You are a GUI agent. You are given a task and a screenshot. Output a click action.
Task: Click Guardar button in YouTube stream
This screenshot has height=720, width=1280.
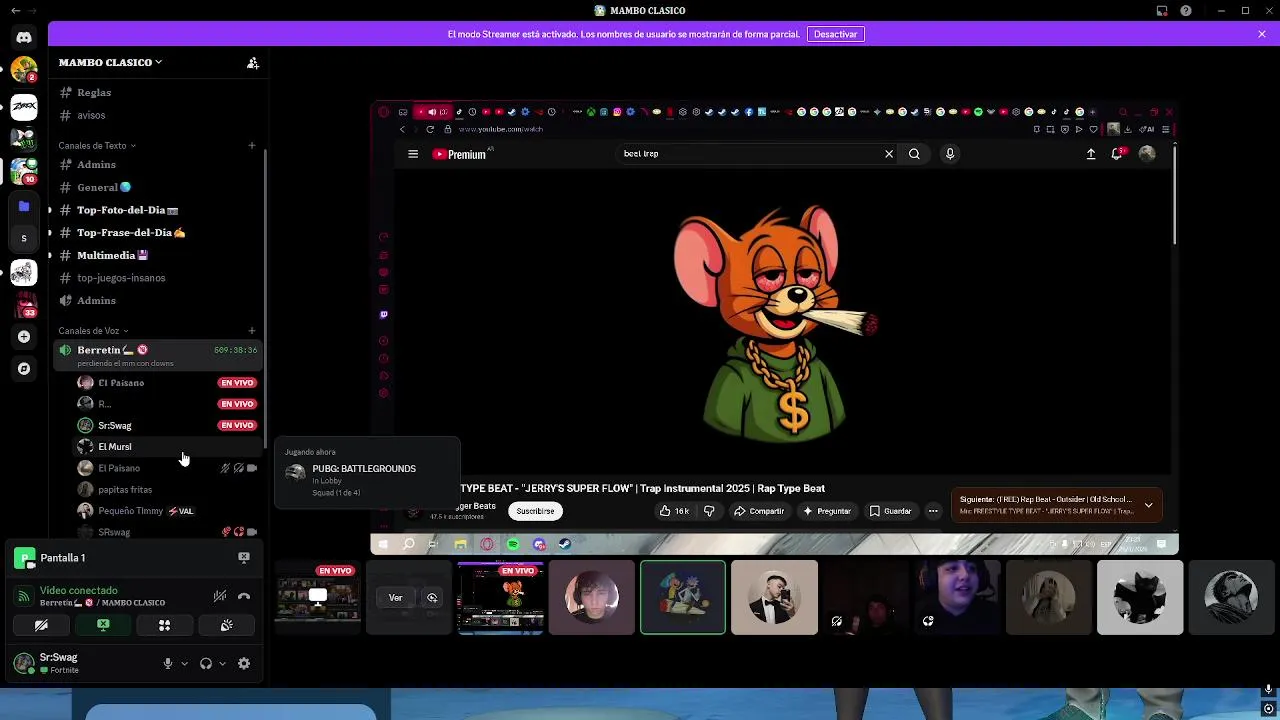pos(890,511)
